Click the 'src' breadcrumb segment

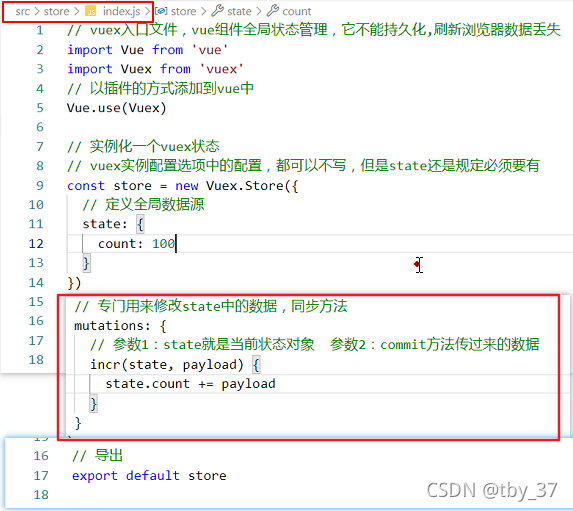pos(22,12)
